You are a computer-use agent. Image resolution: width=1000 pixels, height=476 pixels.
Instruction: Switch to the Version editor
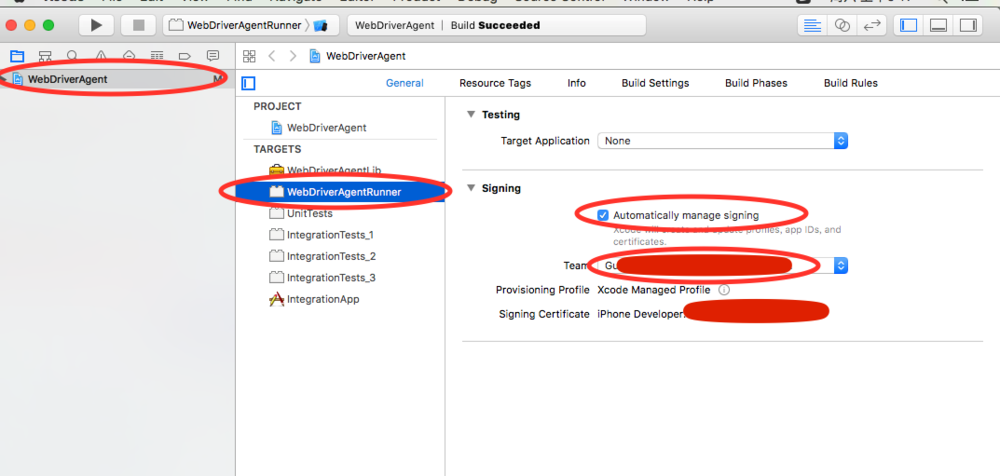coord(872,26)
